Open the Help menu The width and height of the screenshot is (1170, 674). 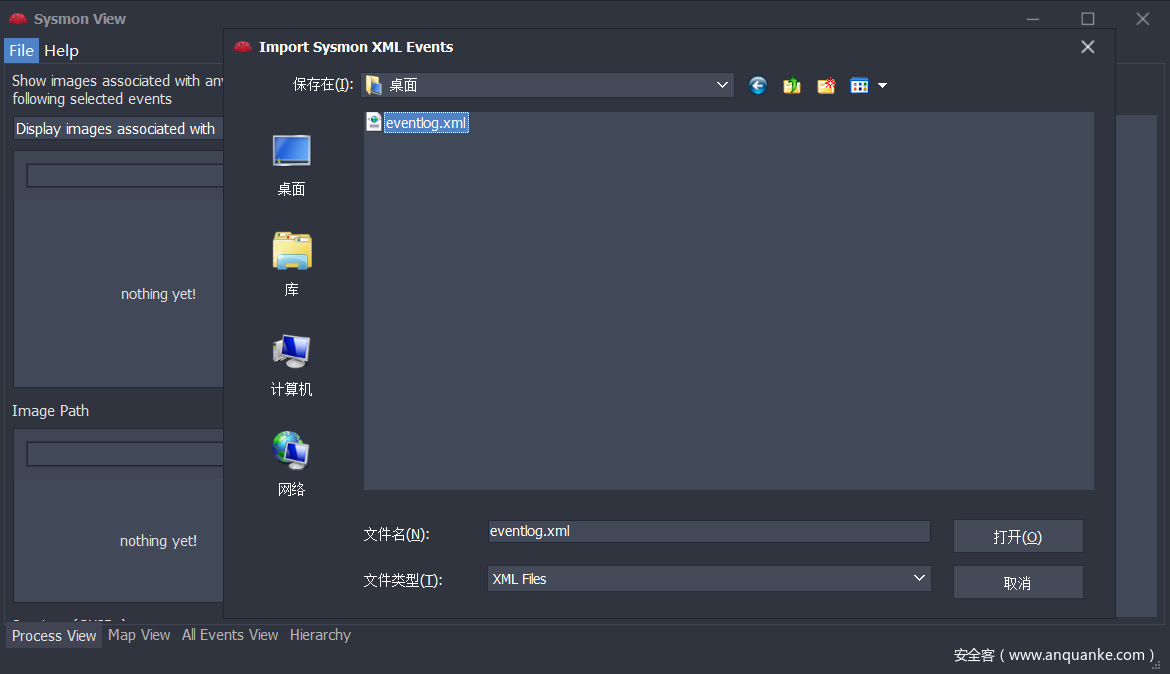[x=61, y=51]
